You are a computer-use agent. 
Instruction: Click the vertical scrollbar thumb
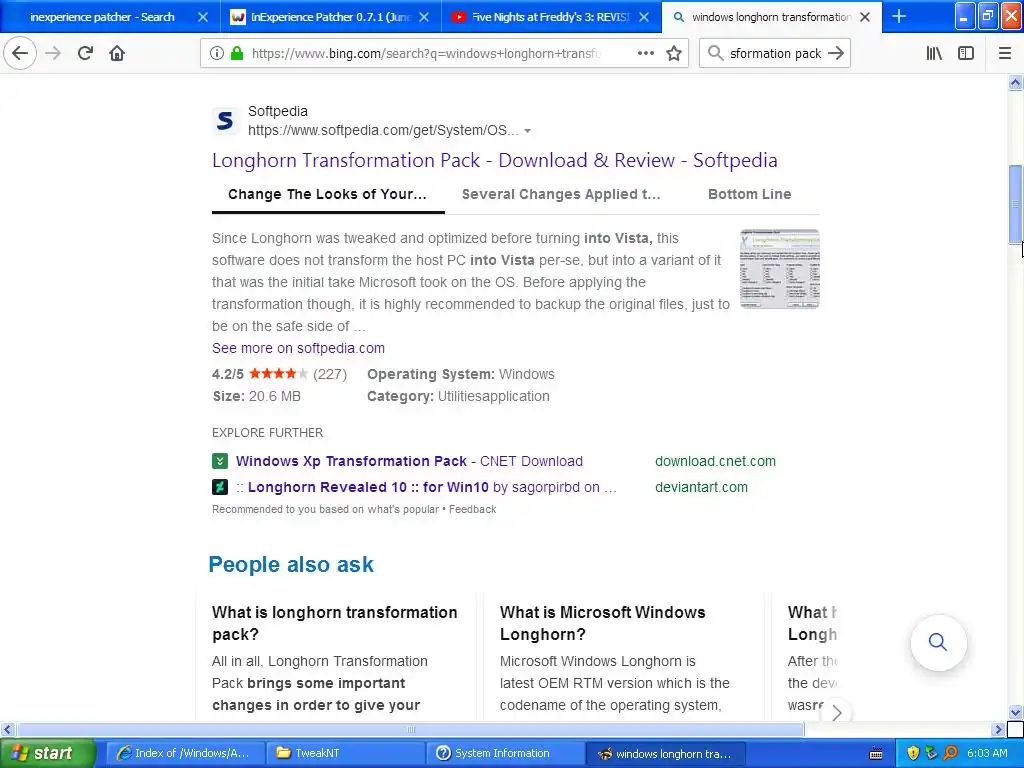click(1015, 204)
